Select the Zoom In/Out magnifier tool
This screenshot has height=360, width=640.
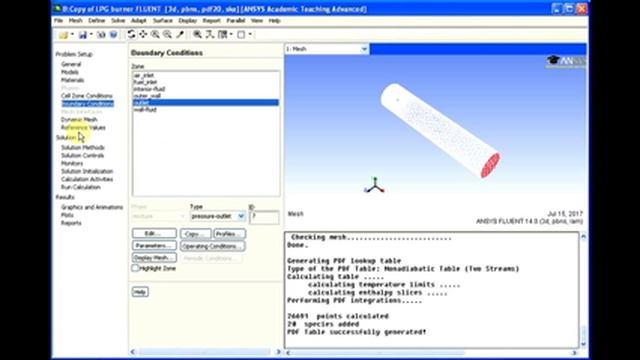tap(155, 35)
